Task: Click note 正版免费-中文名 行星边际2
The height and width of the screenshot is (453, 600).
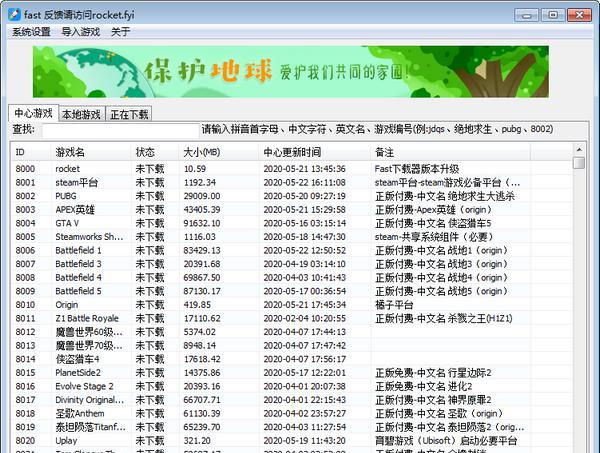Action: (x=433, y=373)
